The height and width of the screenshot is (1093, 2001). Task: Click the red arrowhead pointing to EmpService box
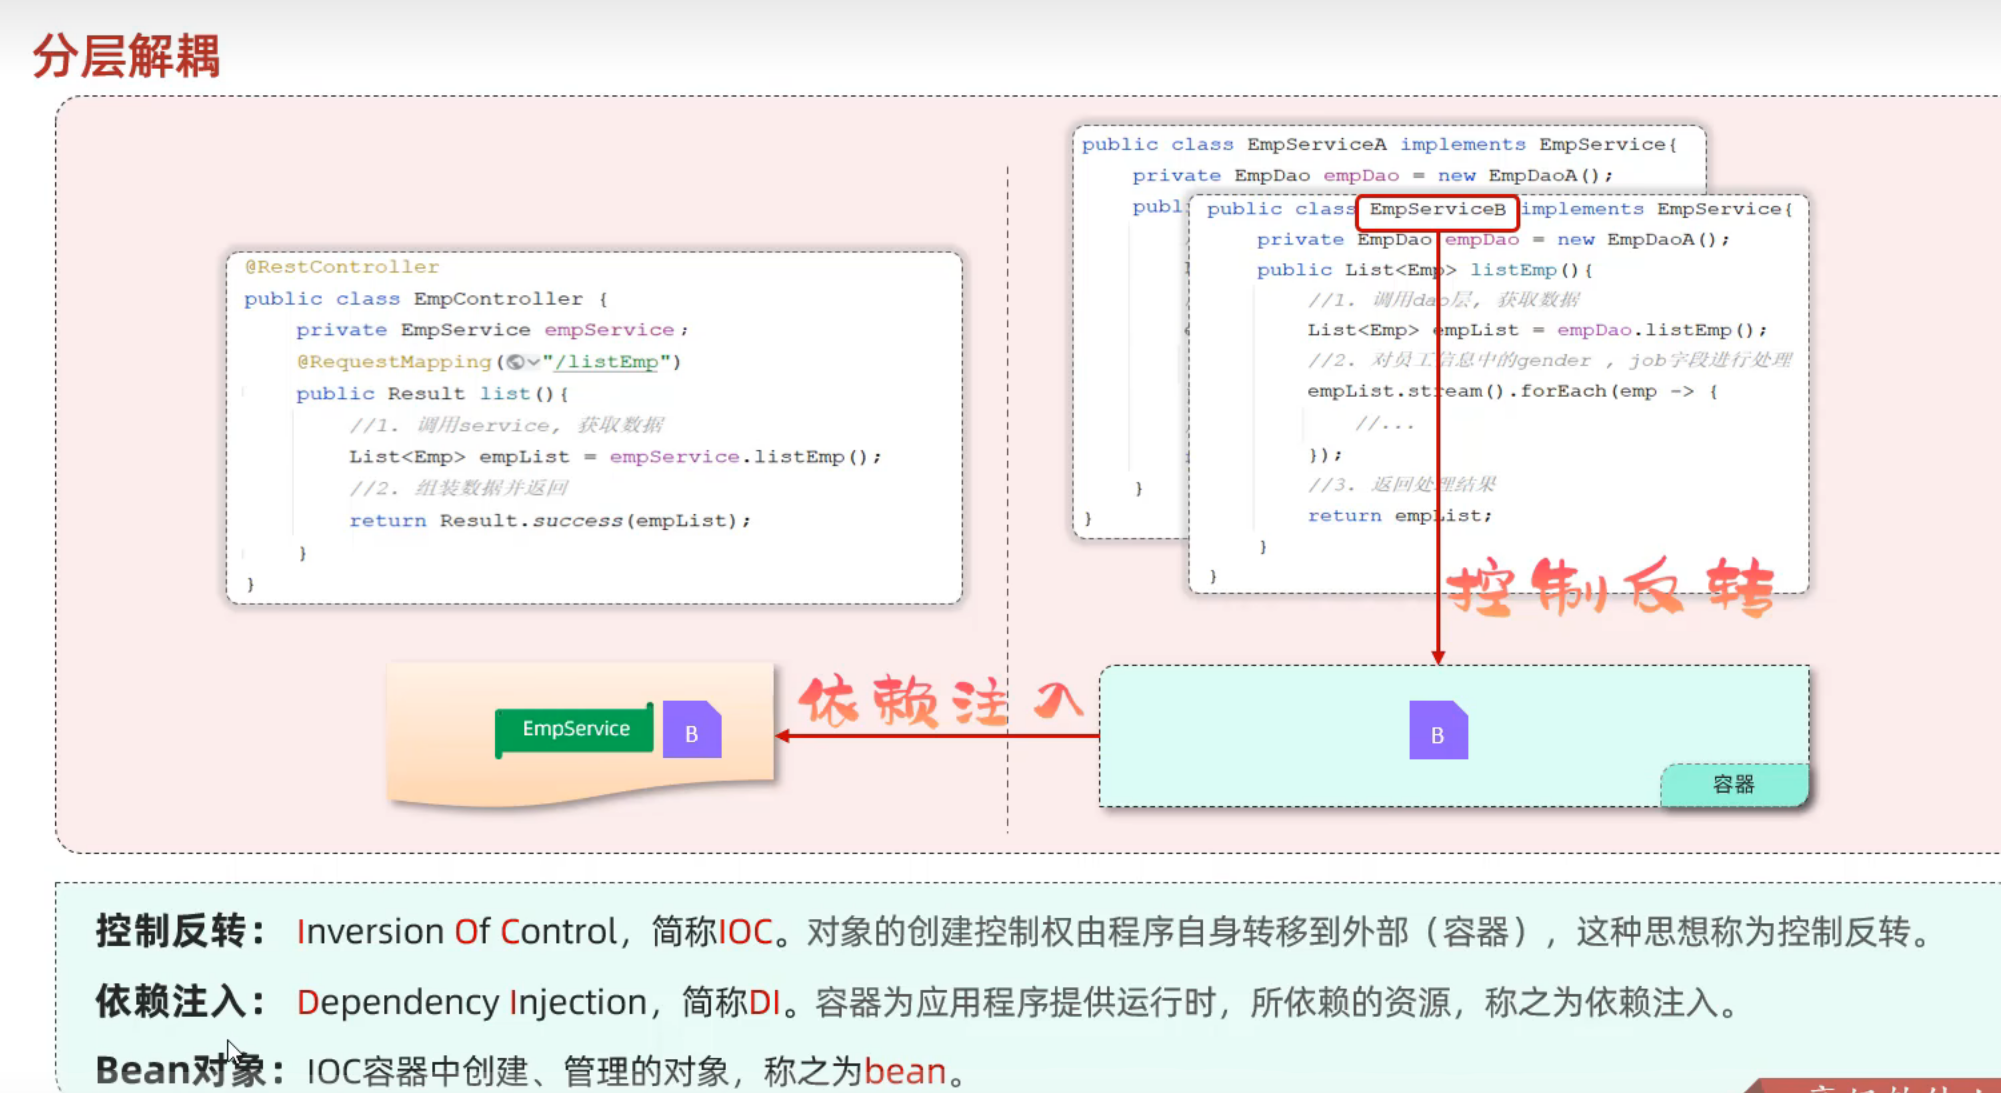coord(783,736)
